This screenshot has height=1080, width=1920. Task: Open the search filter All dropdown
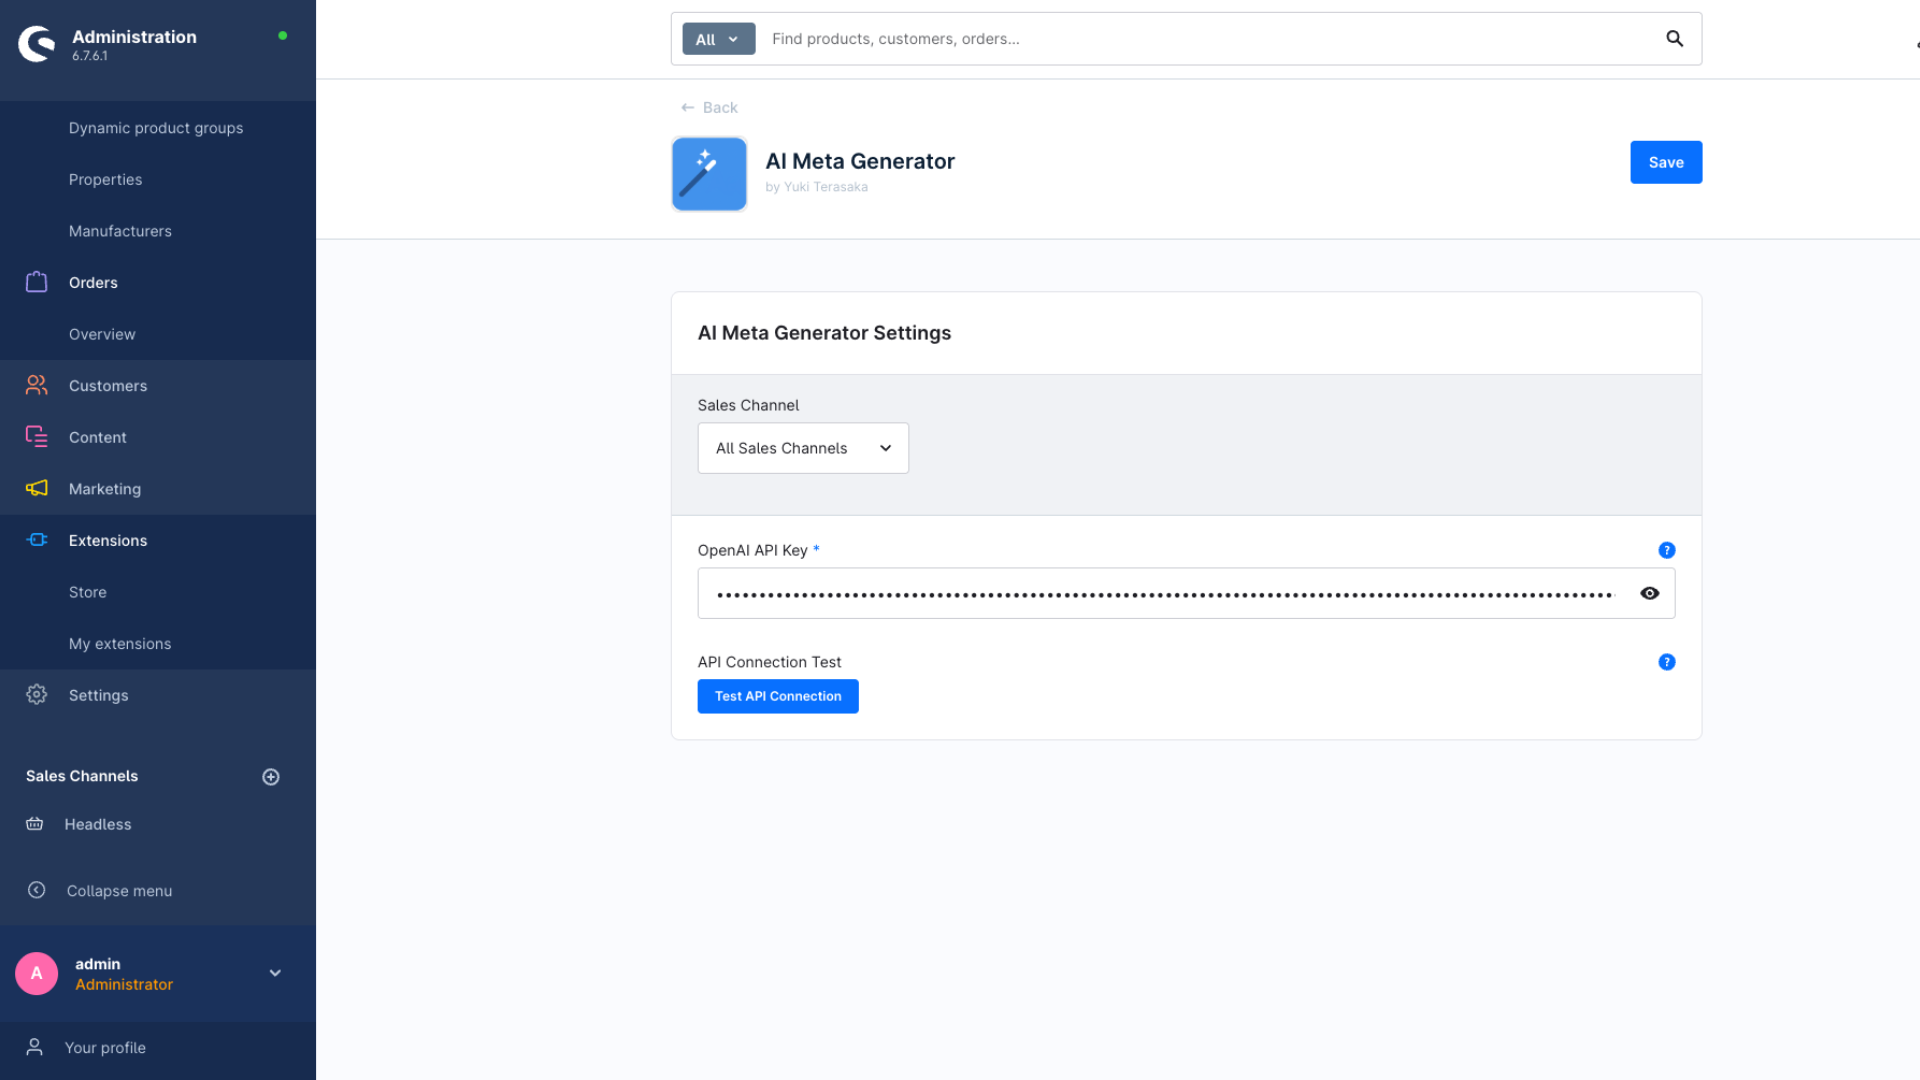(x=718, y=39)
